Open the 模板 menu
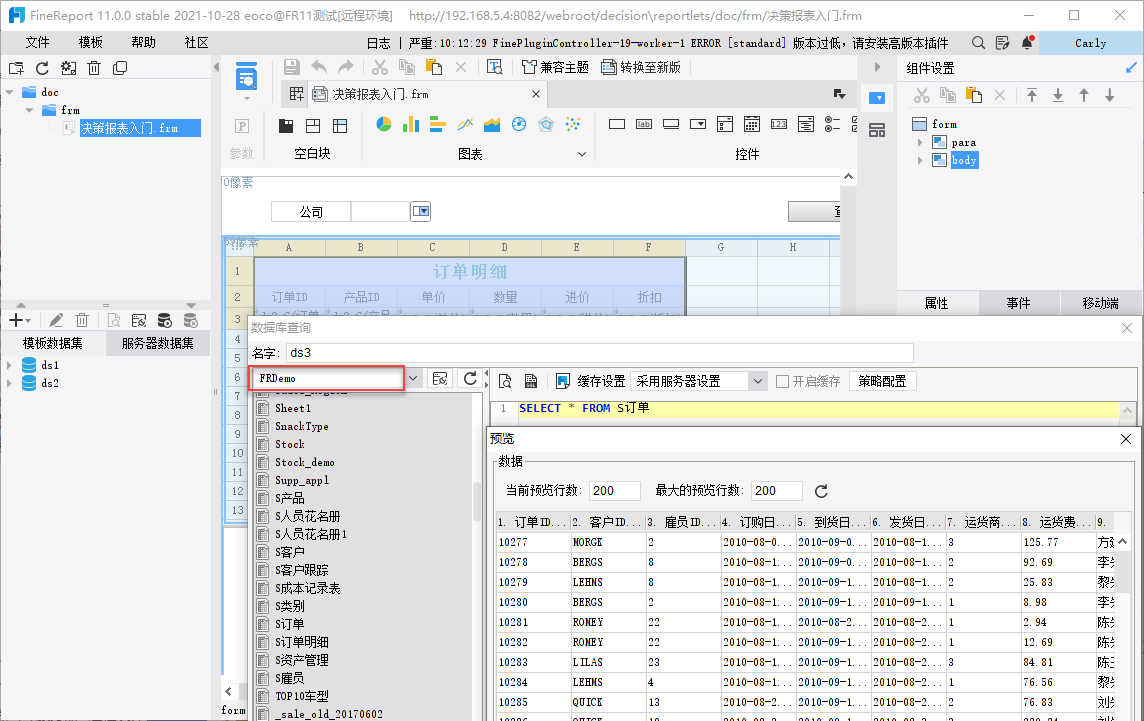The height and width of the screenshot is (721, 1144). point(91,43)
